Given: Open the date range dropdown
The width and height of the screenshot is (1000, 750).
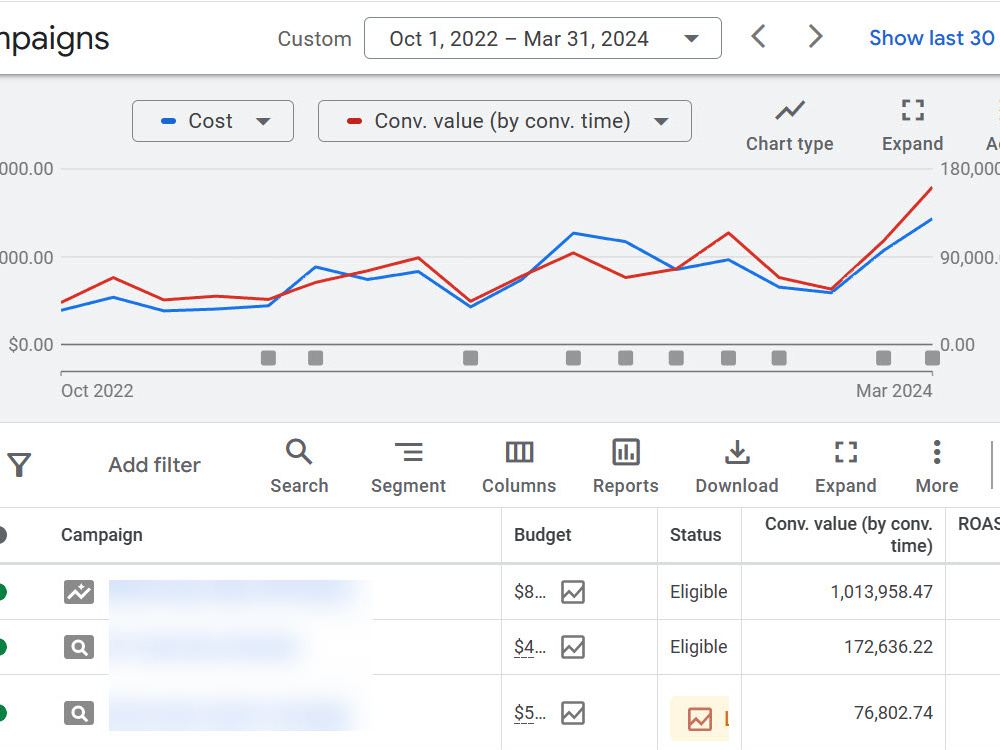Looking at the screenshot, I should pyautogui.click(x=543, y=38).
